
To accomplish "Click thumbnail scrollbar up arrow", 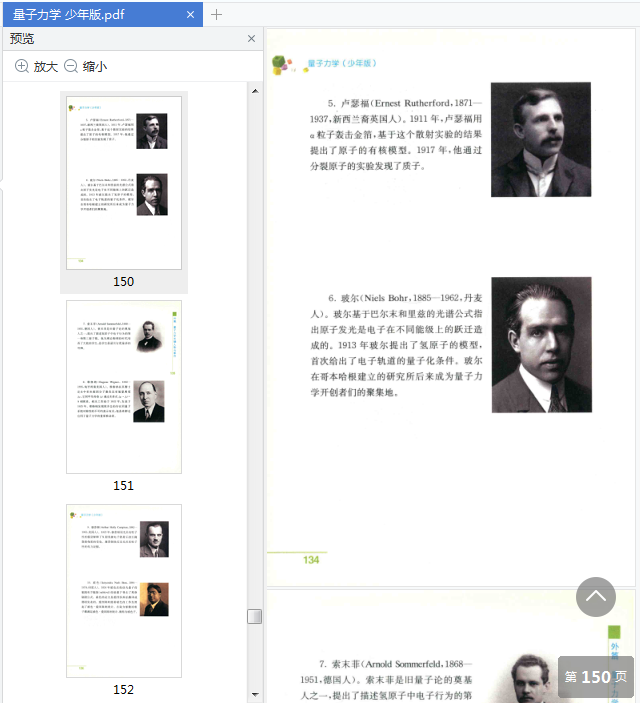I will pyautogui.click(x=255, y=91).
